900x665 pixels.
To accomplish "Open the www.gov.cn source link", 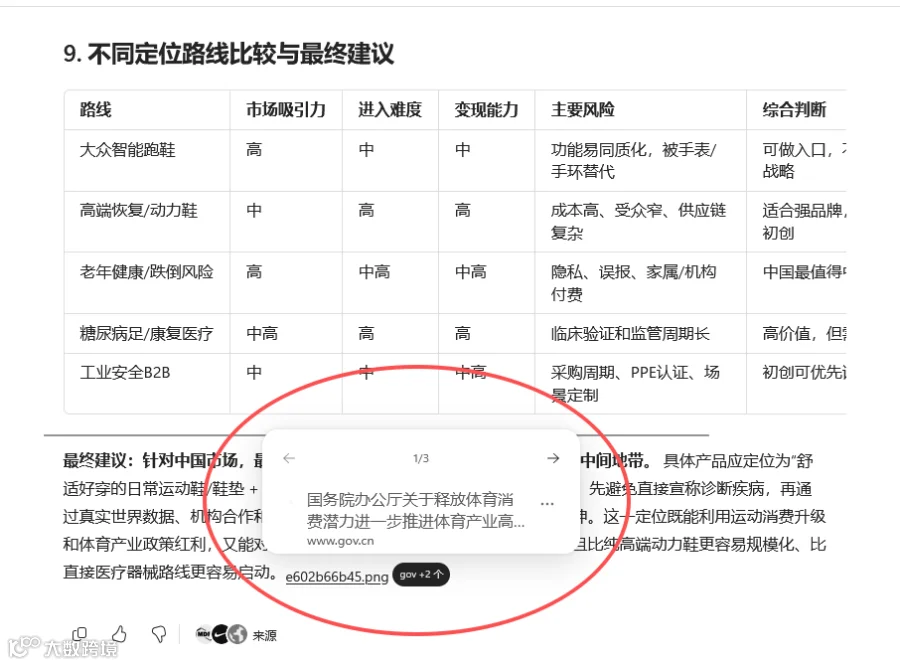I will (x=340, y=541).
